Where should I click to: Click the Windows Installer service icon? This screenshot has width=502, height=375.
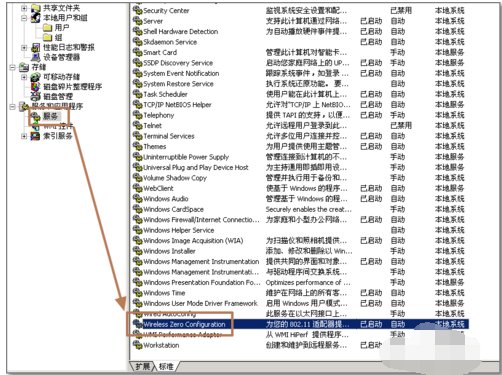[137, 251]
